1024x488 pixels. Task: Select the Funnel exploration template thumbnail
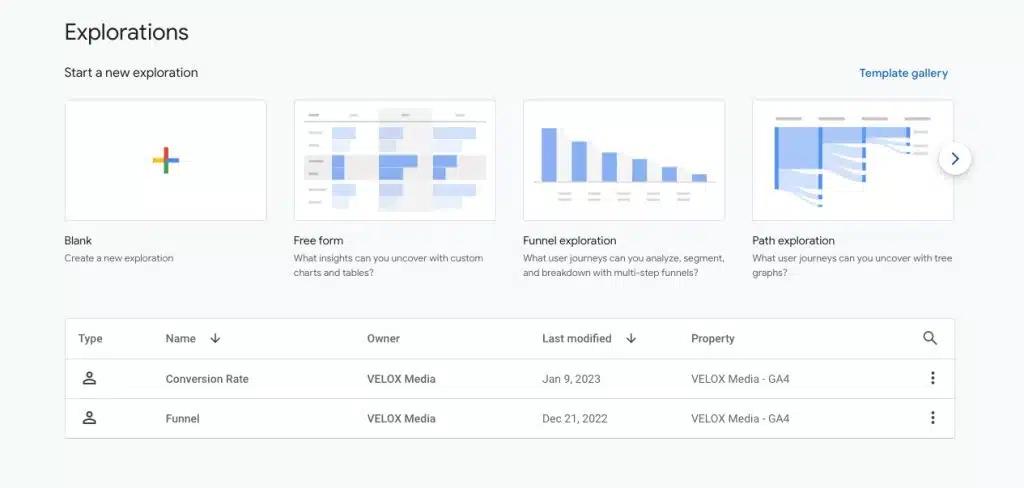tap(623, 160)
